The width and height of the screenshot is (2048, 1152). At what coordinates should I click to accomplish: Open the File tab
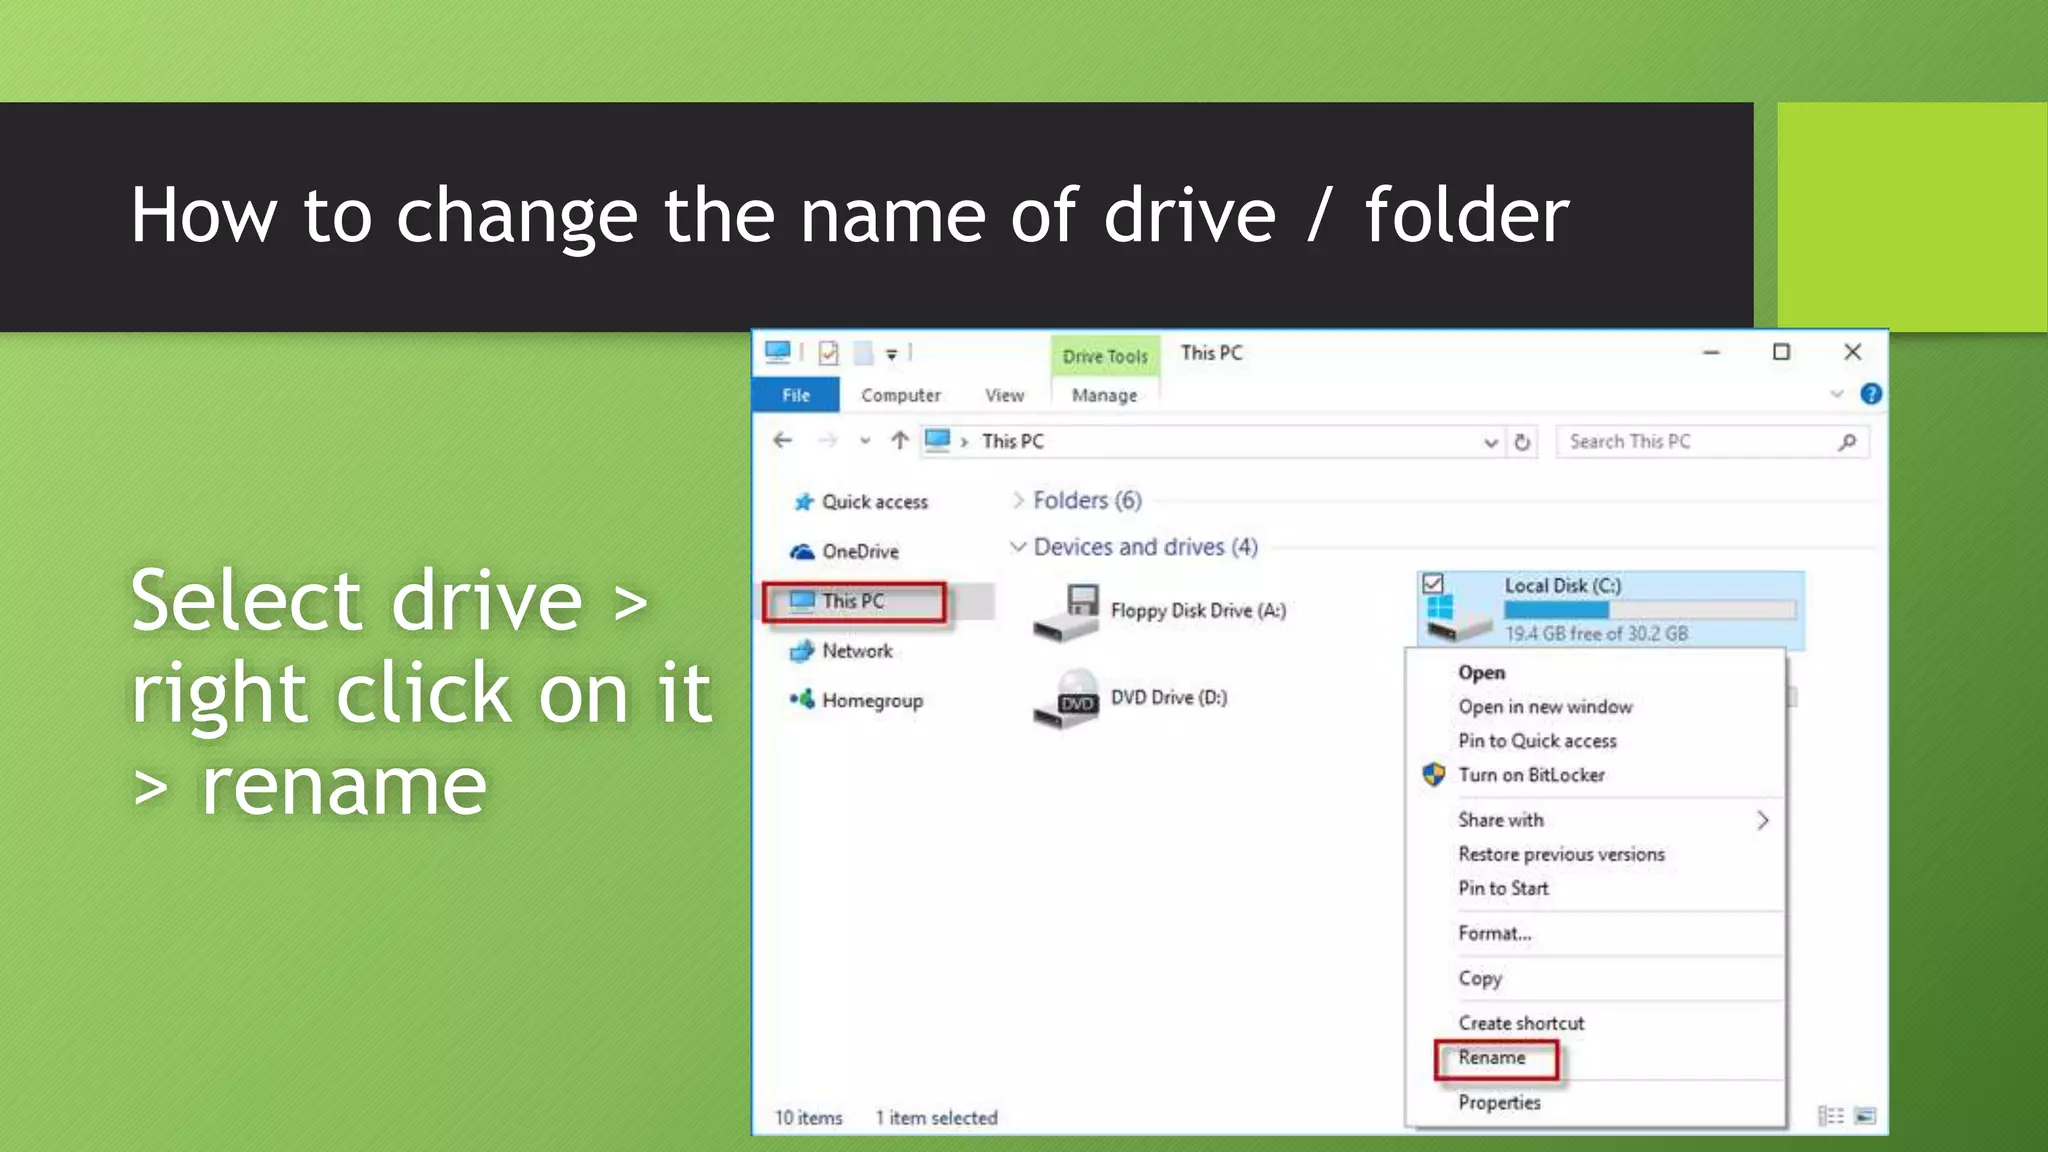[796, 395]
